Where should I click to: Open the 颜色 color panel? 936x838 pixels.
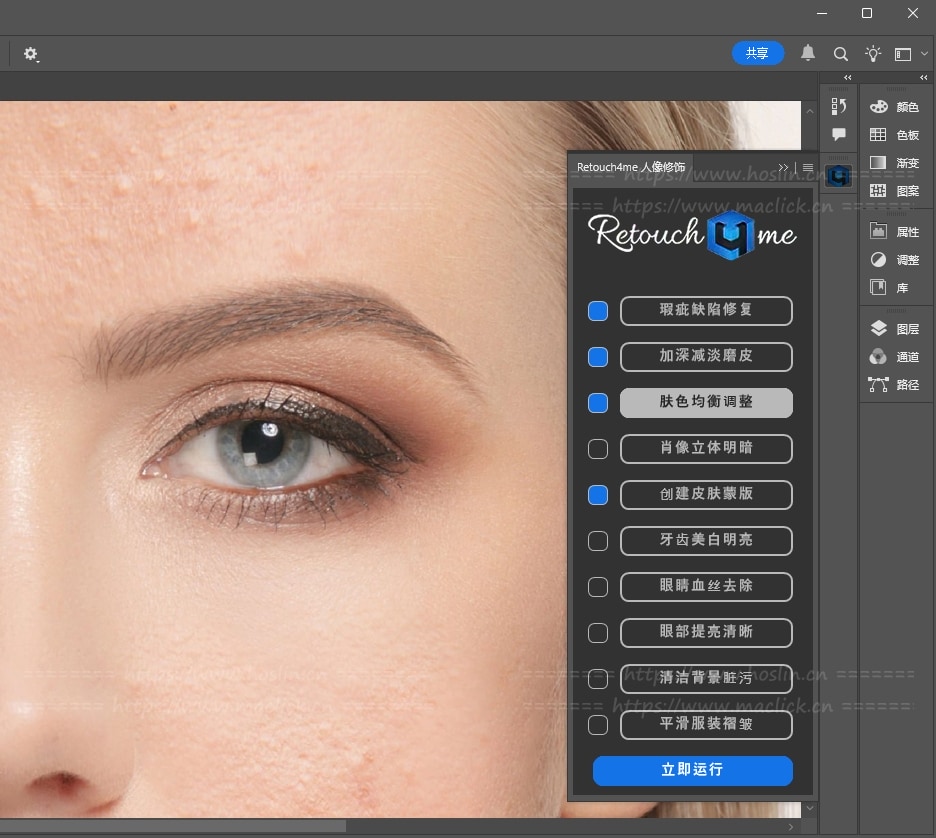(895, 107)
